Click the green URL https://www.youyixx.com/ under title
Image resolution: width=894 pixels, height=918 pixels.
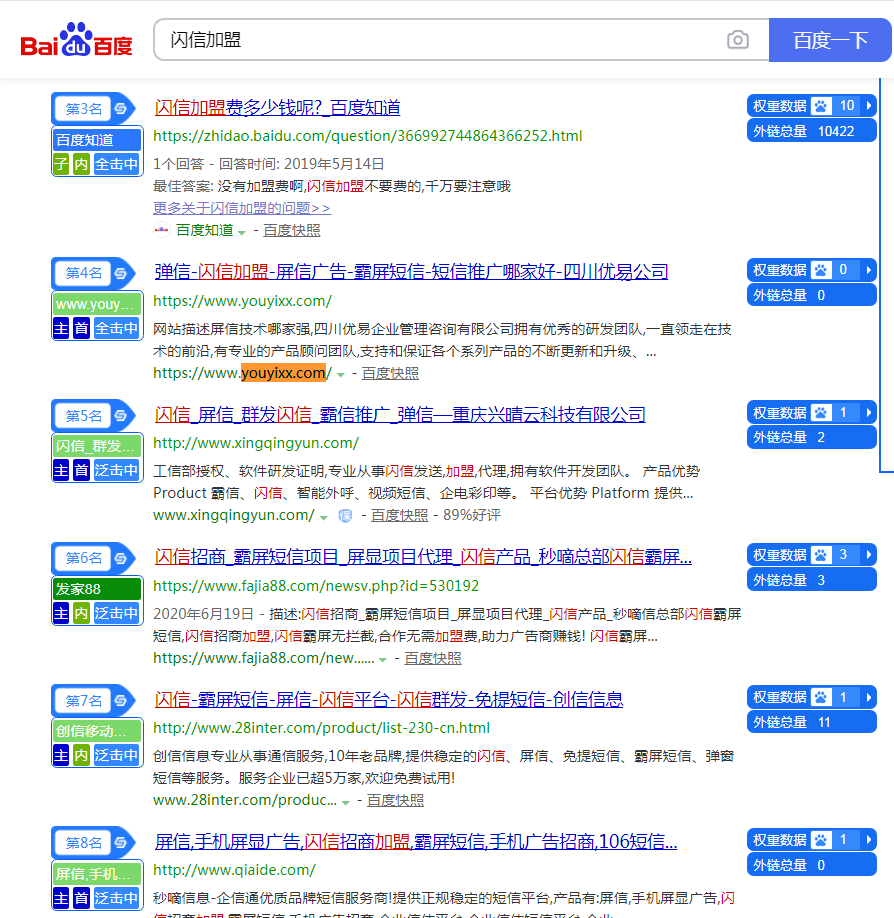click(242, 301)
